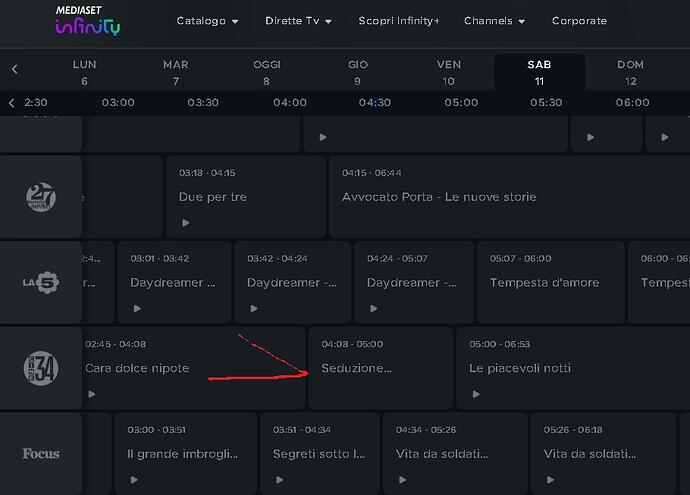Image resolution: width=690 pixels, height=495 pixels.
Task: Play the 03:01 - 03:42 Daydreamer episode
Action: click(137, 308)
